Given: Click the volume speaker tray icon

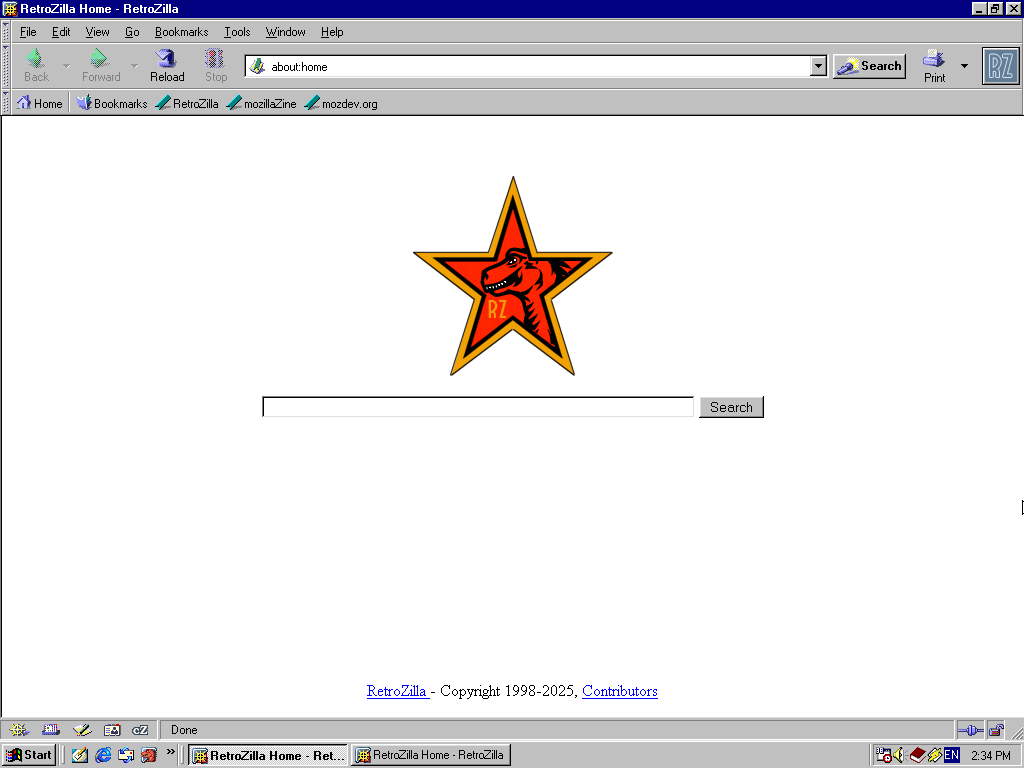Looking at the screenshot, I should click(x=899, y=755).
